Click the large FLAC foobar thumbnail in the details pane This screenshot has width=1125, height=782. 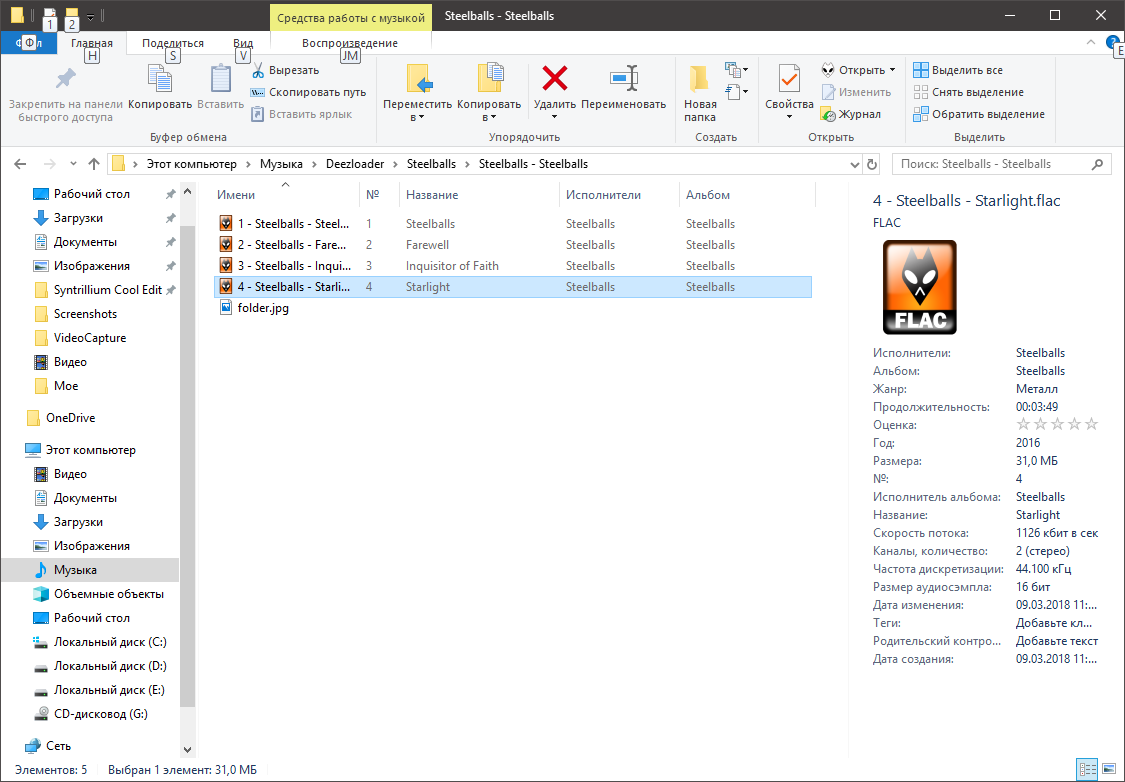(x=919, y=287)
